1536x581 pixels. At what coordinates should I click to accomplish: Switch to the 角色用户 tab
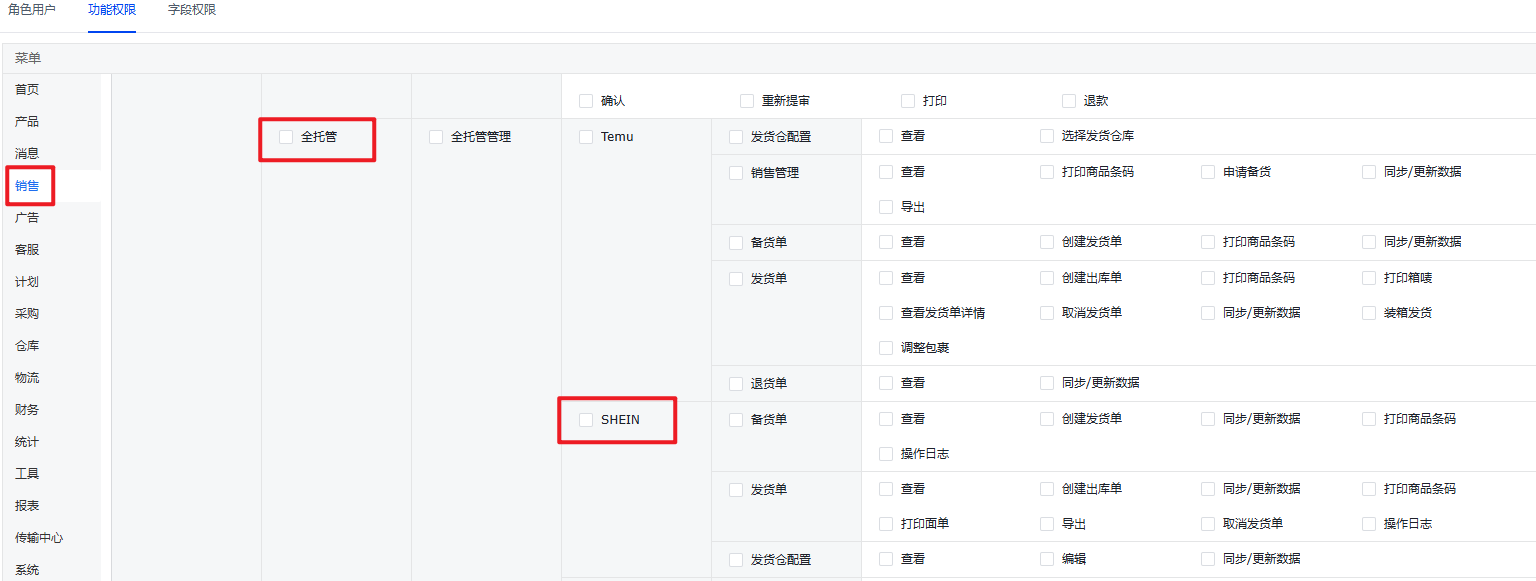point(32,10)
